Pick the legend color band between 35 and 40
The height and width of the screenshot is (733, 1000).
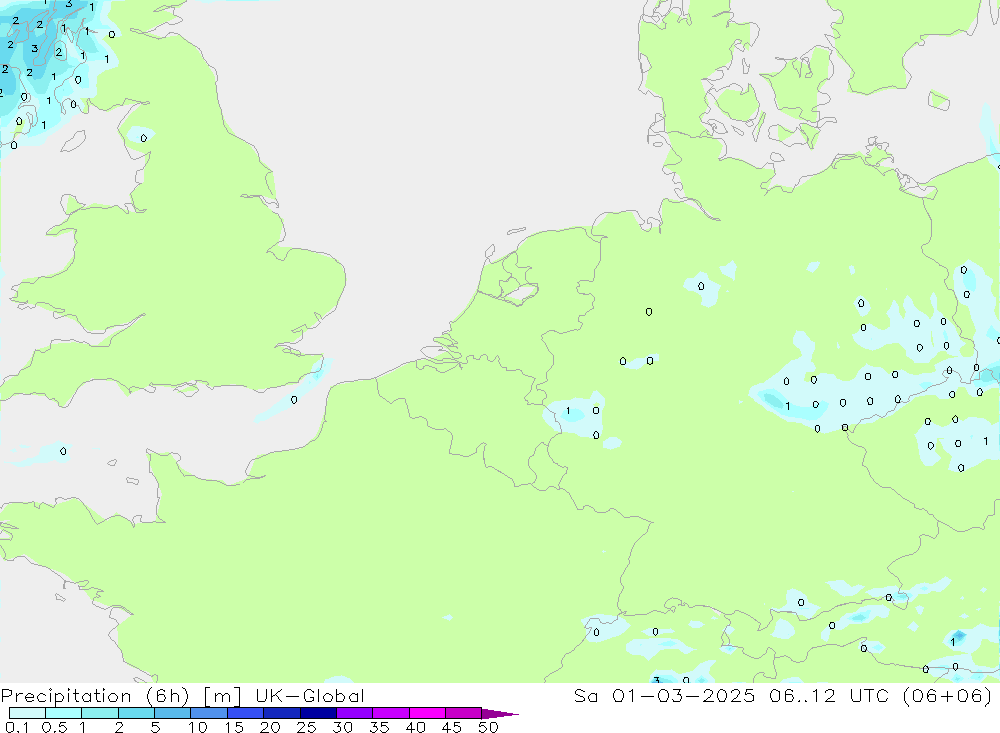click(x=390, y=713)
